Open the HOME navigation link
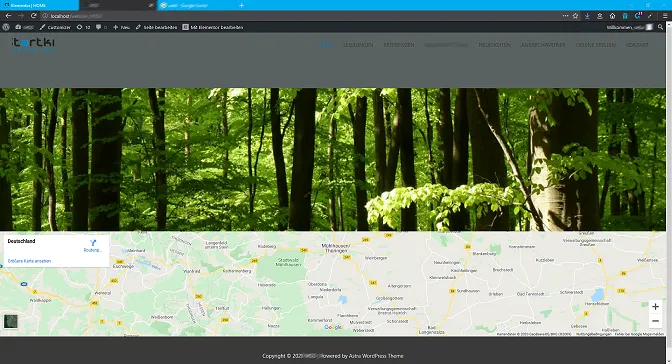Image resolution: width=672 pixels, height=364 pixels. coord(326,45)
